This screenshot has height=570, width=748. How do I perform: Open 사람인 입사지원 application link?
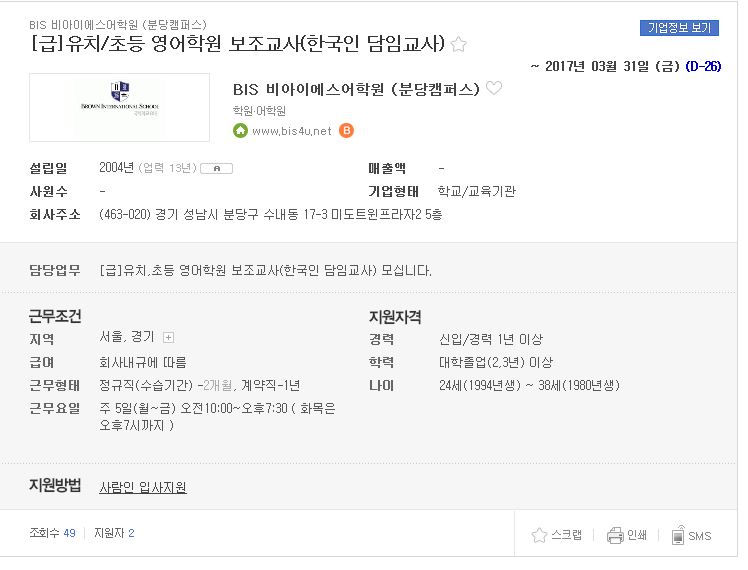point(143,487)
